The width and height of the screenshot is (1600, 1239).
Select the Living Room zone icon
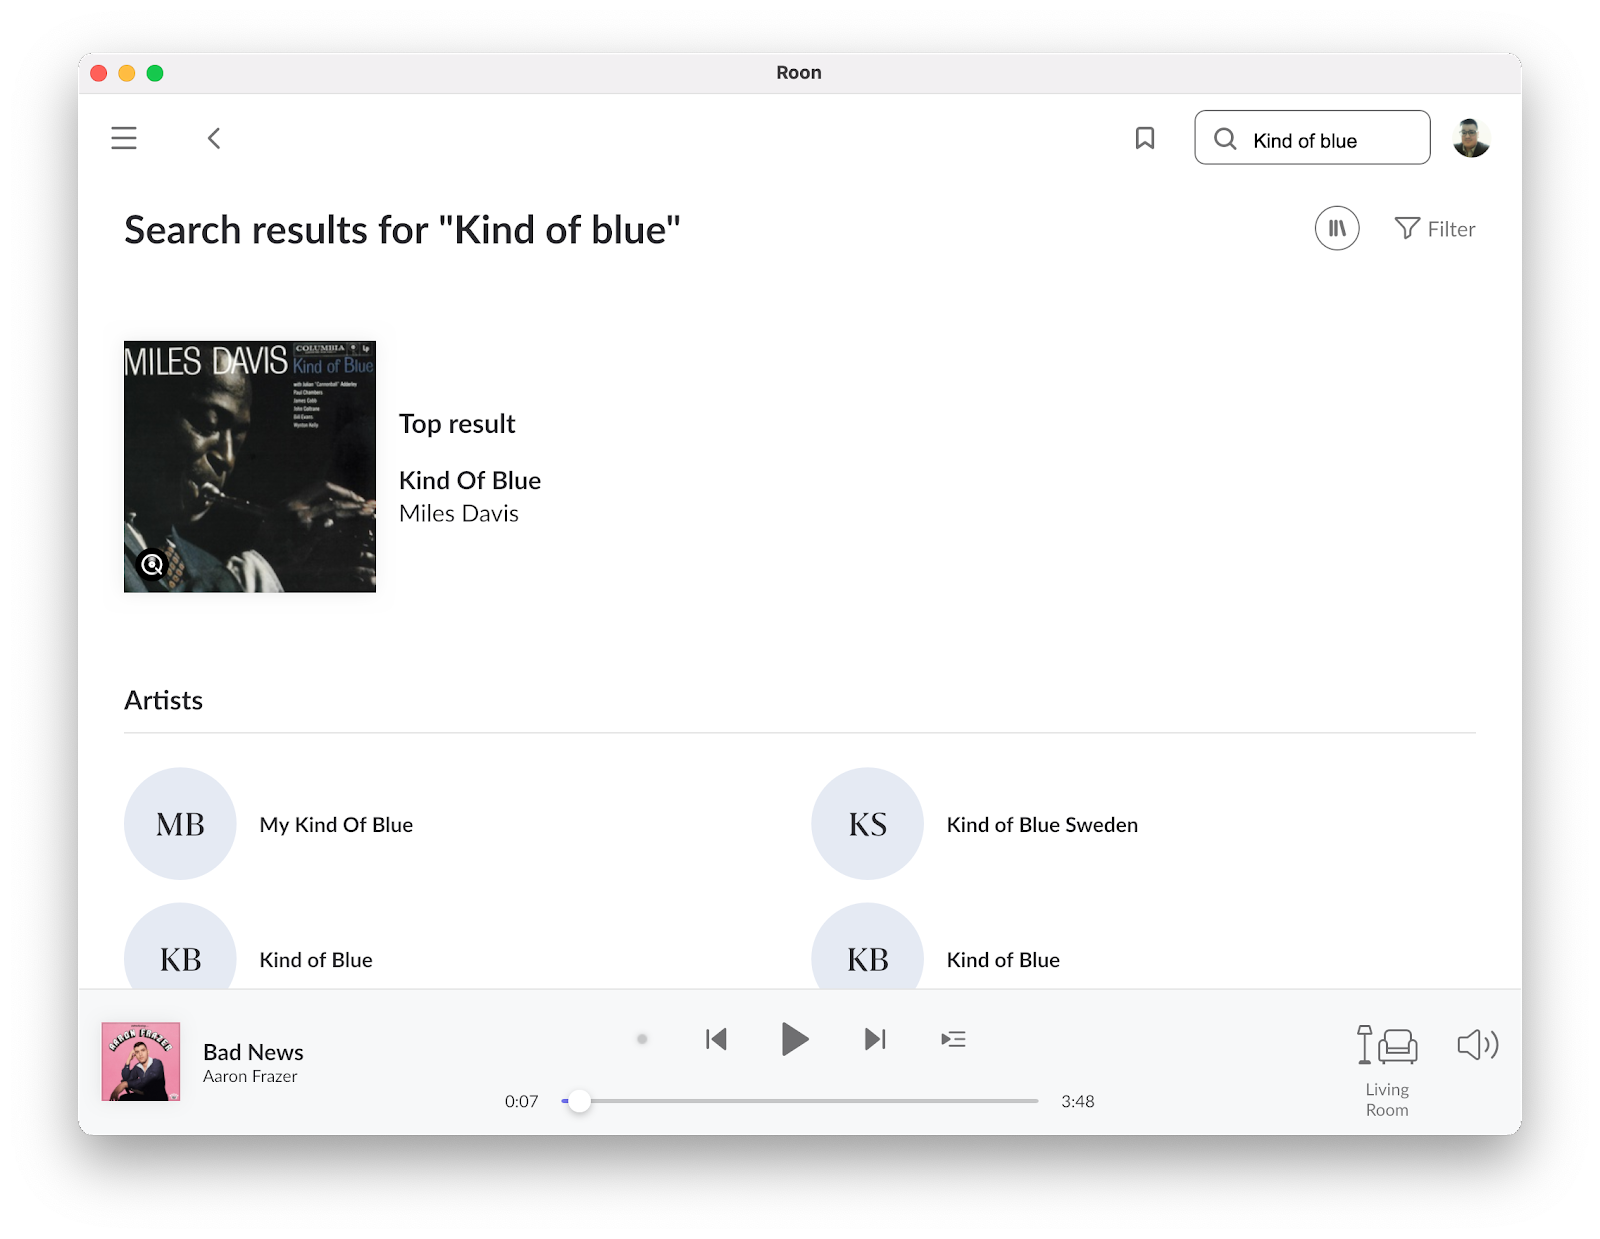pos(1387,1046)
